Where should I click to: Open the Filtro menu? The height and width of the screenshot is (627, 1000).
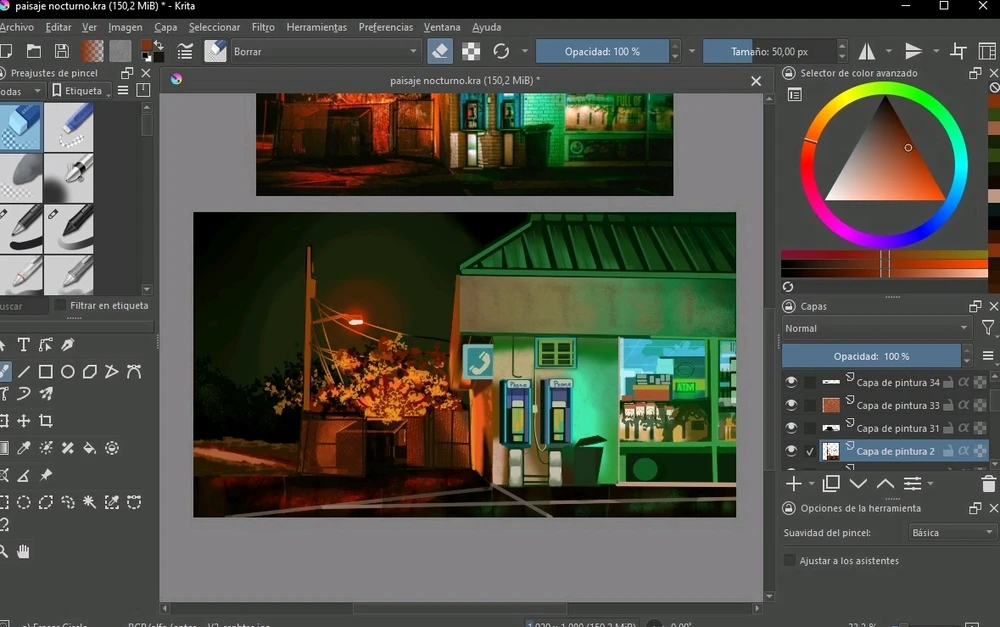coord(263,27)
